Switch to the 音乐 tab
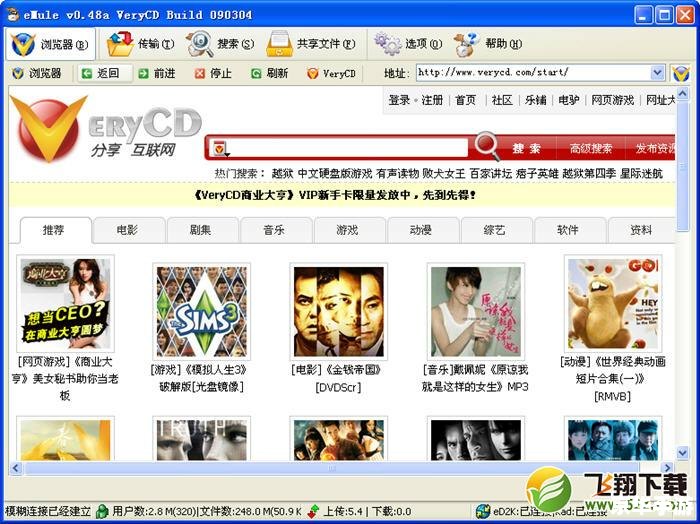Viewport: 700px width, 524px height. (x=274, y=230)
